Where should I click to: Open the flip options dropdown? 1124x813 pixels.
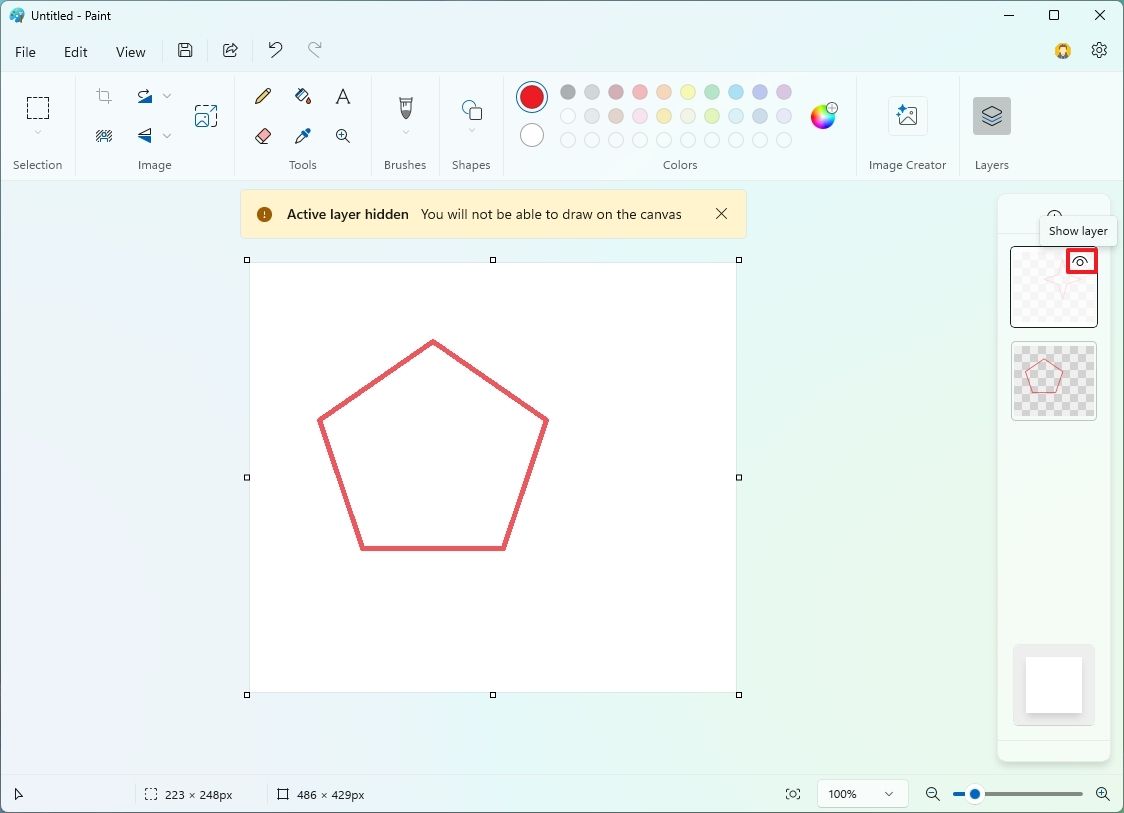167,136
